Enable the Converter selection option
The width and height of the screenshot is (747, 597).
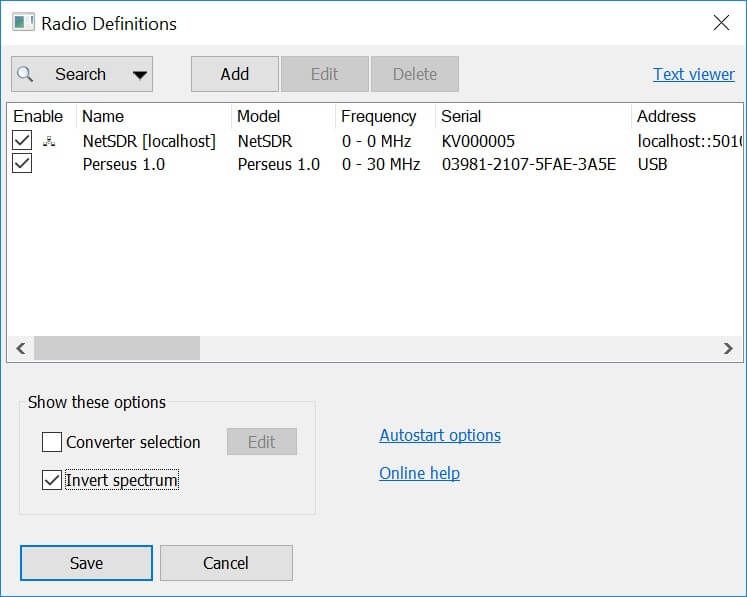click(x=52, y=442)
